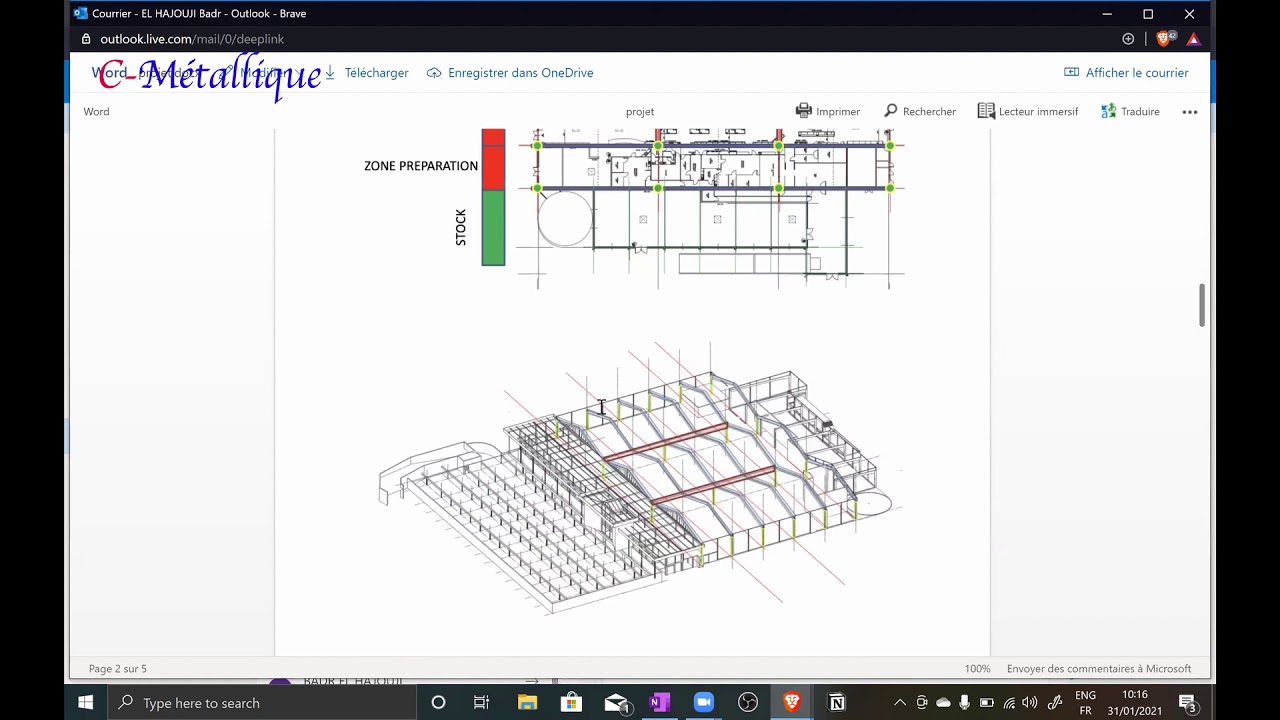The height and width of the screenshot is (720, 1280).
Task: Click the Rechercher magnifier icon
Action: tap(891, 111)
